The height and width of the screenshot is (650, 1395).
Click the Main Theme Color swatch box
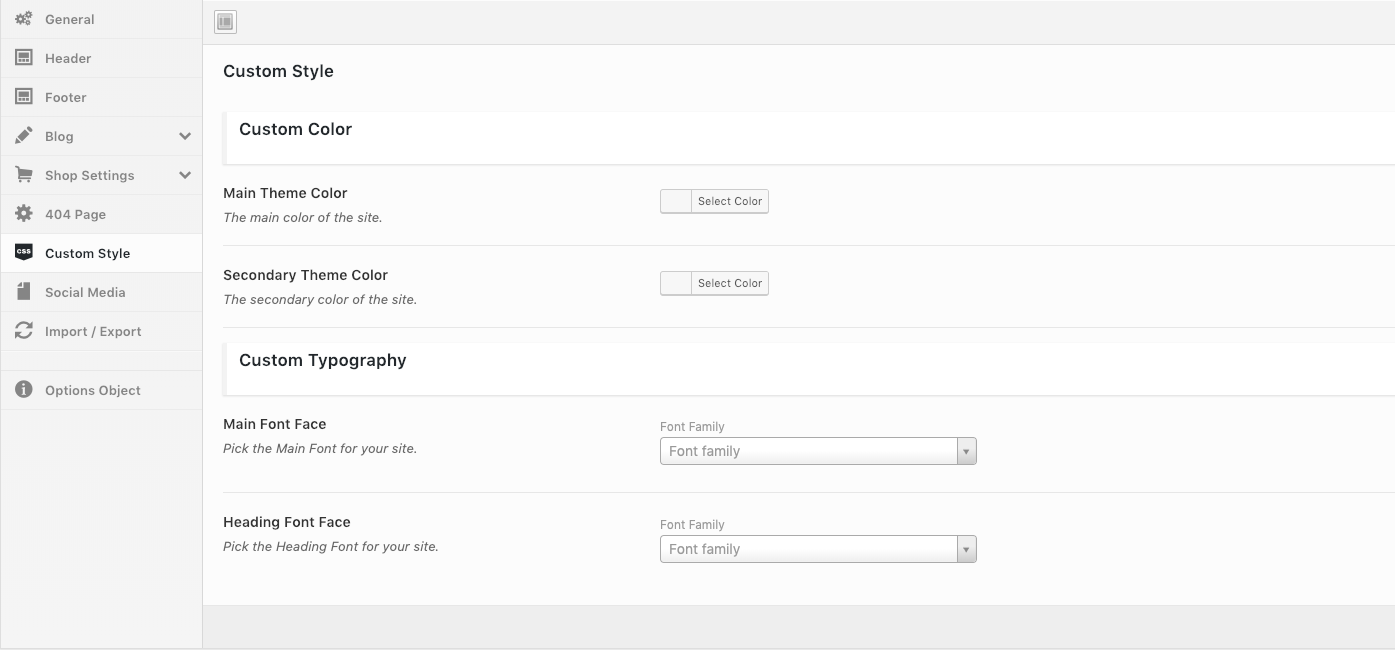click(x=676, y=201)
